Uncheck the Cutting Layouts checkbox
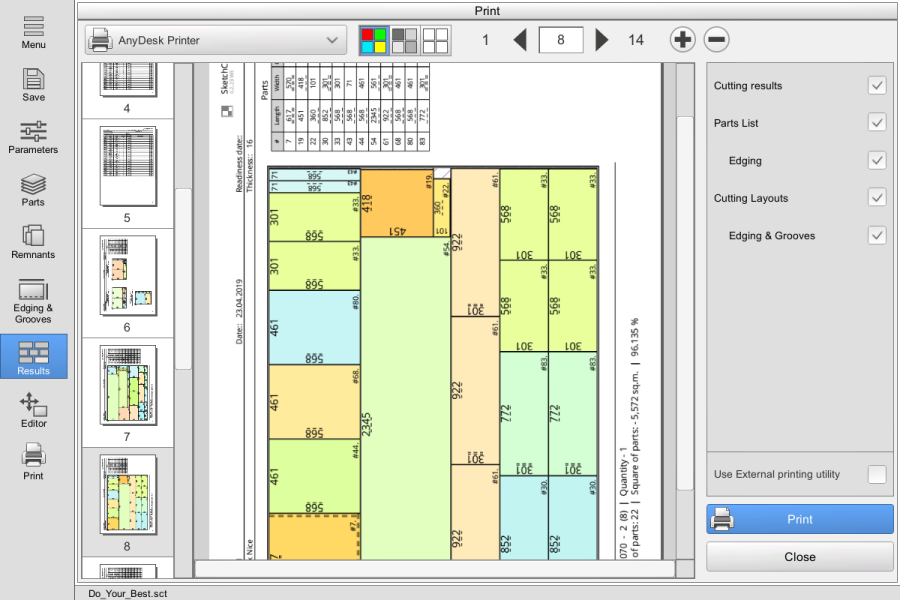 pyautogui.click(x=877, y=198)
